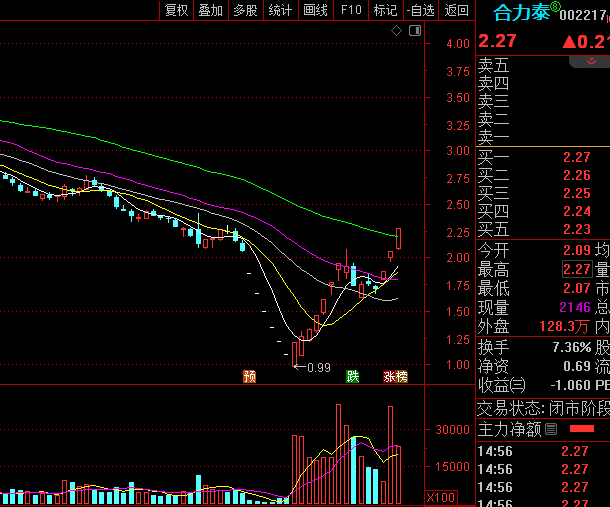Click the X100 volume unit box
Viewport: 610px width, 507px height.
tap(441, 498)
